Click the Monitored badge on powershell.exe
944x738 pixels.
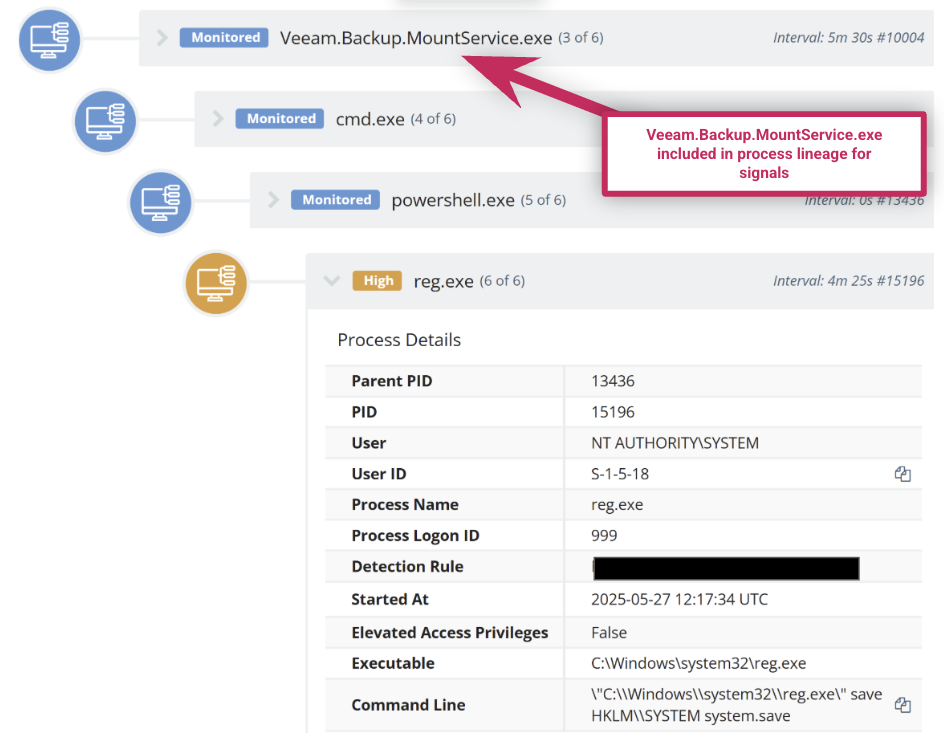(x=335, y=200)
